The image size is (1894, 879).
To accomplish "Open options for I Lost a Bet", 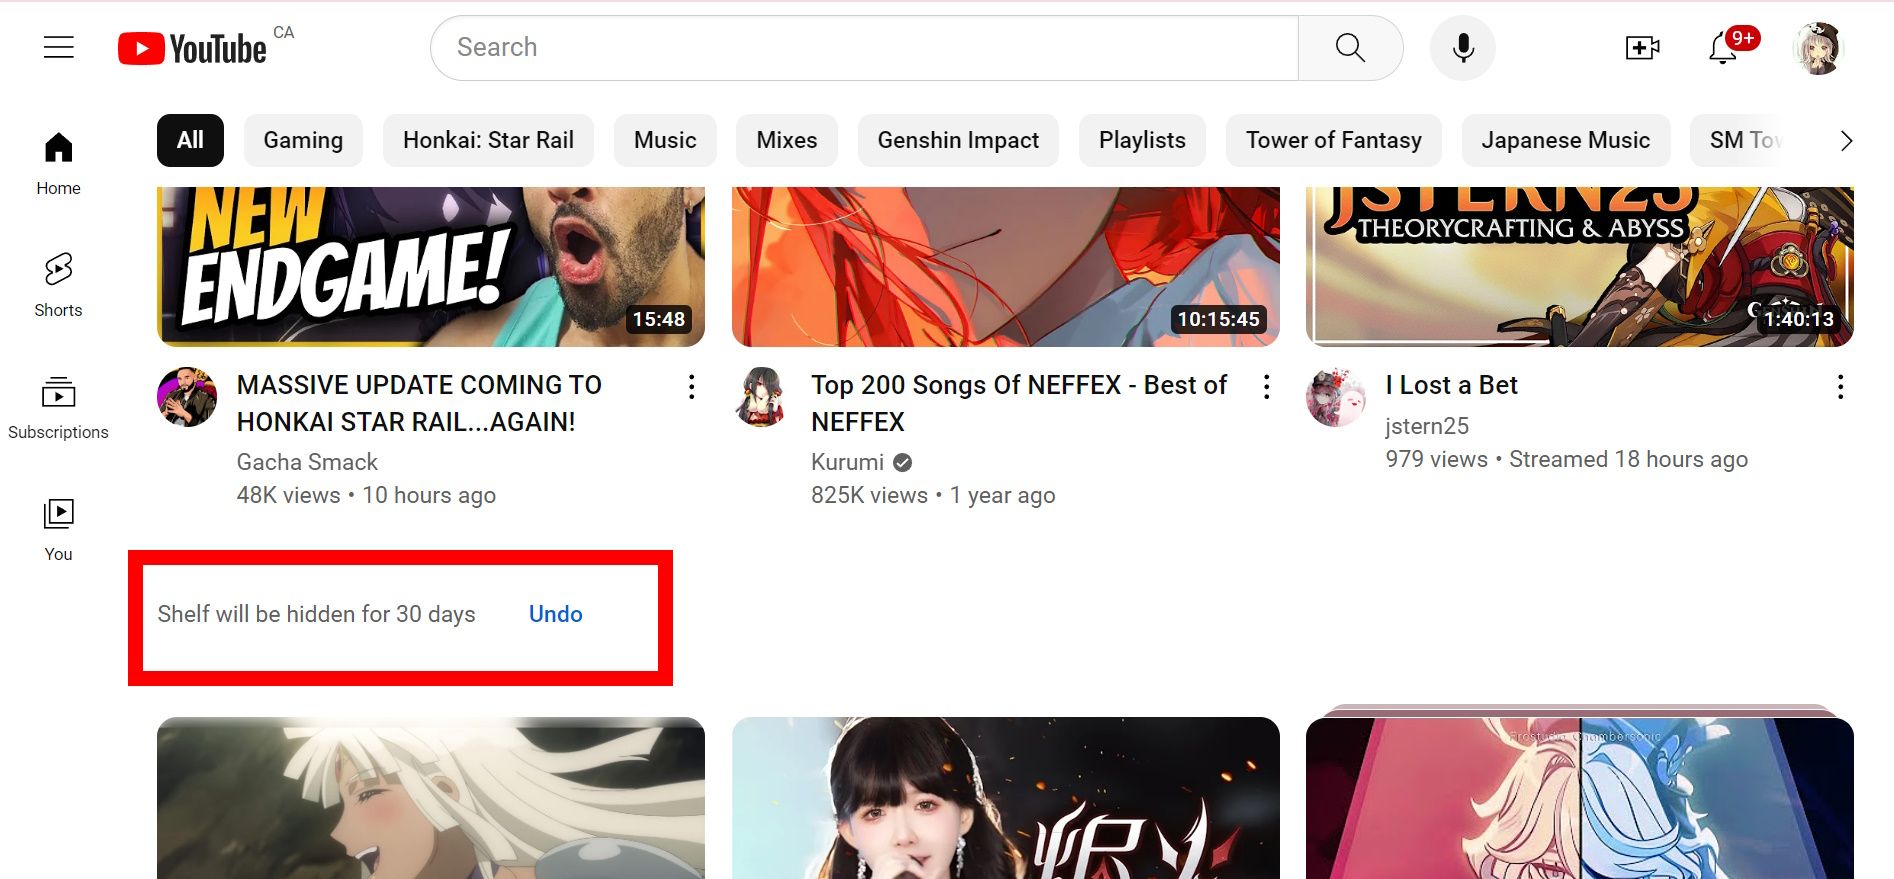I will pyautogui.click(x=1840, y=387).
